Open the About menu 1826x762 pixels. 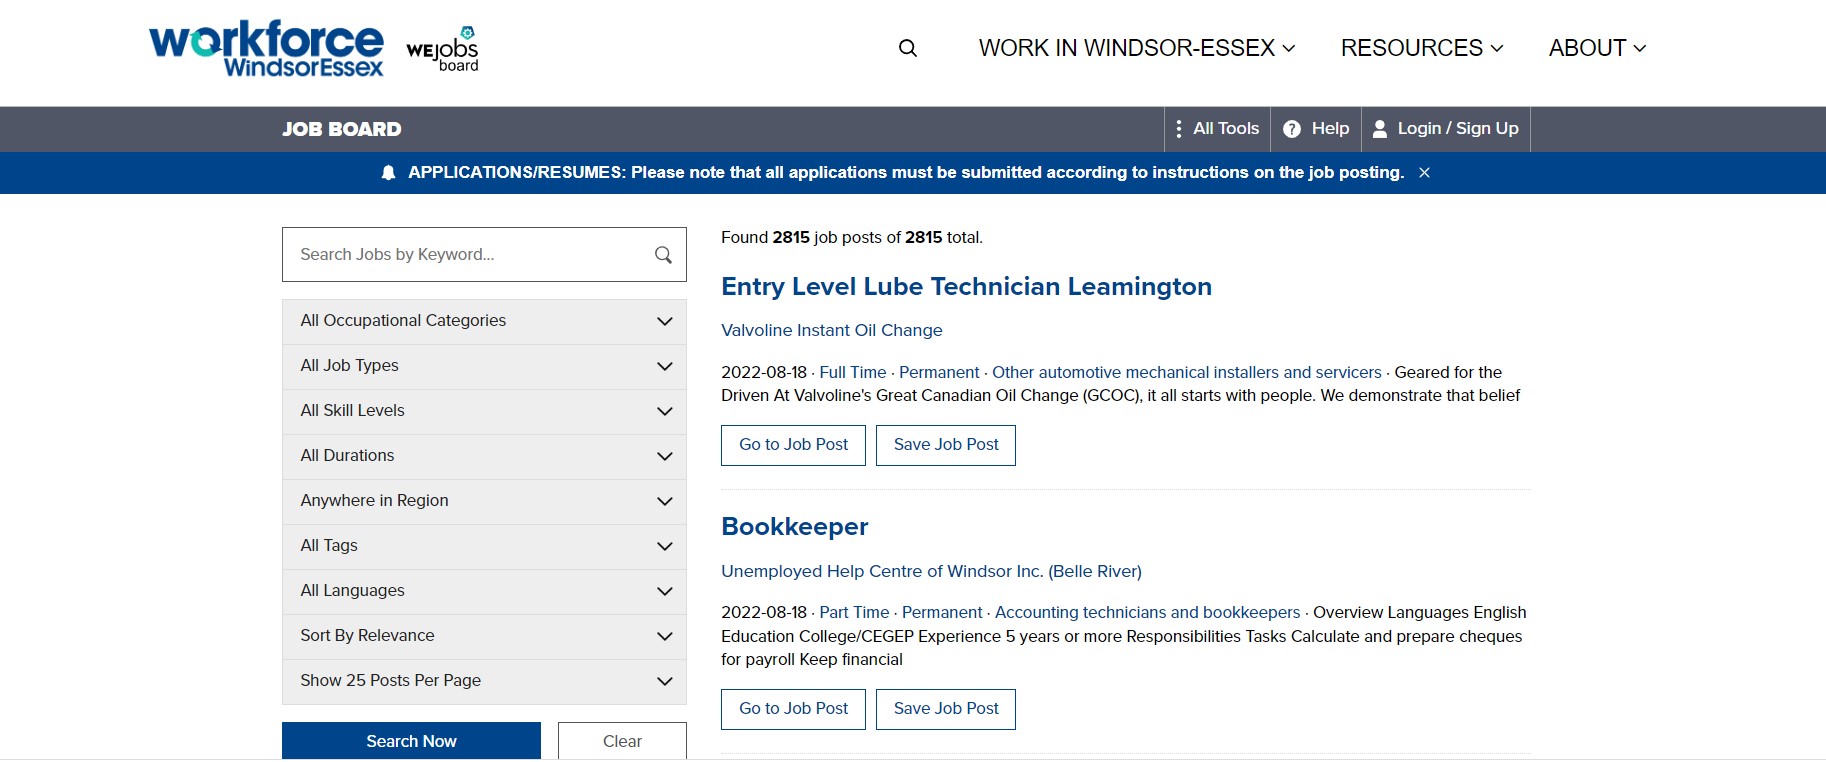[x=1597, y=48]
